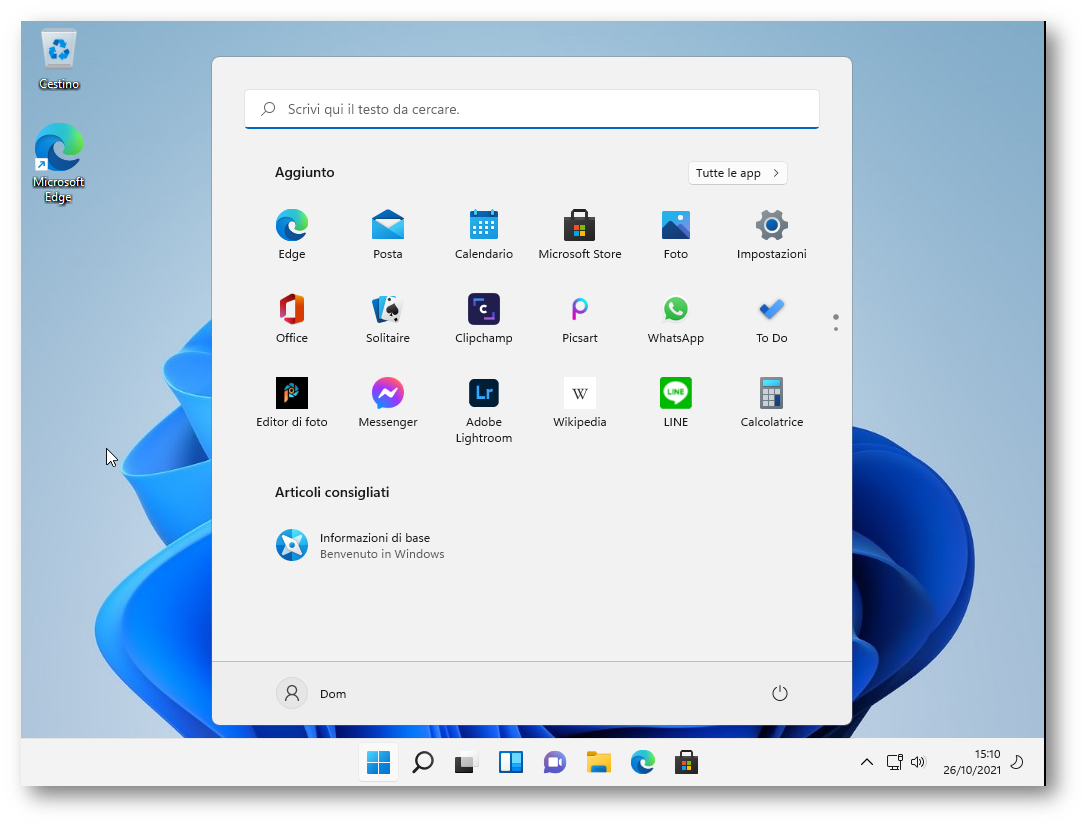Show hidden tray icons chevron
1088x828 pixels.
(867, 762)
